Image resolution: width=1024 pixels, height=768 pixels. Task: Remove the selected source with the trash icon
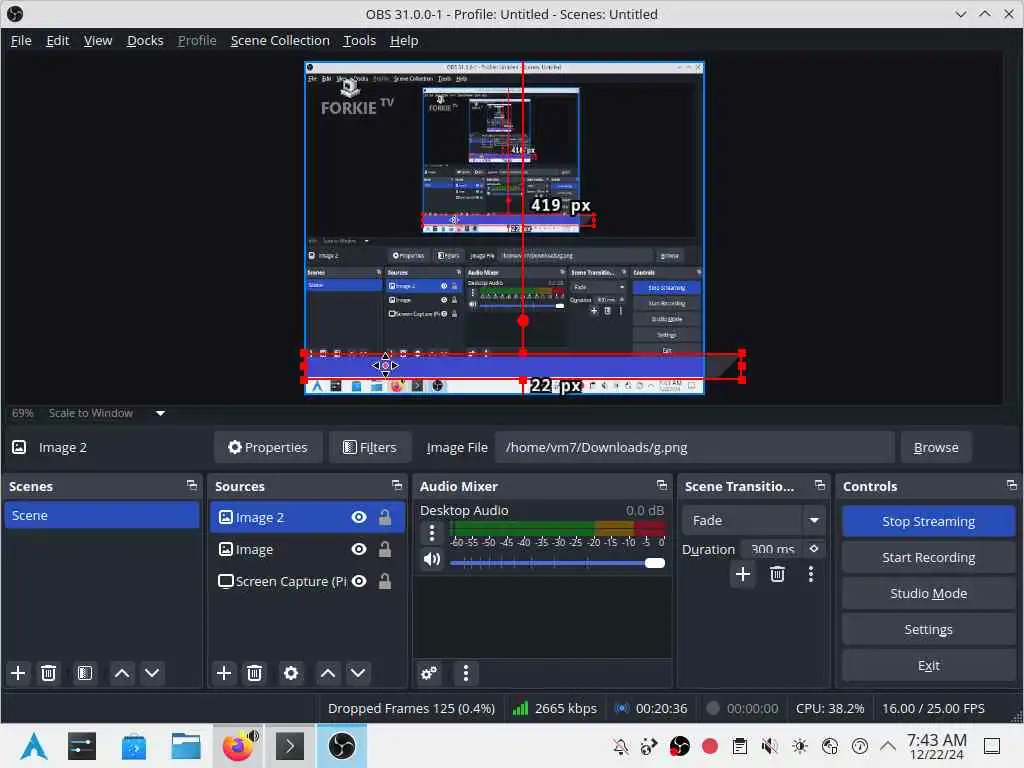point(255,673)
